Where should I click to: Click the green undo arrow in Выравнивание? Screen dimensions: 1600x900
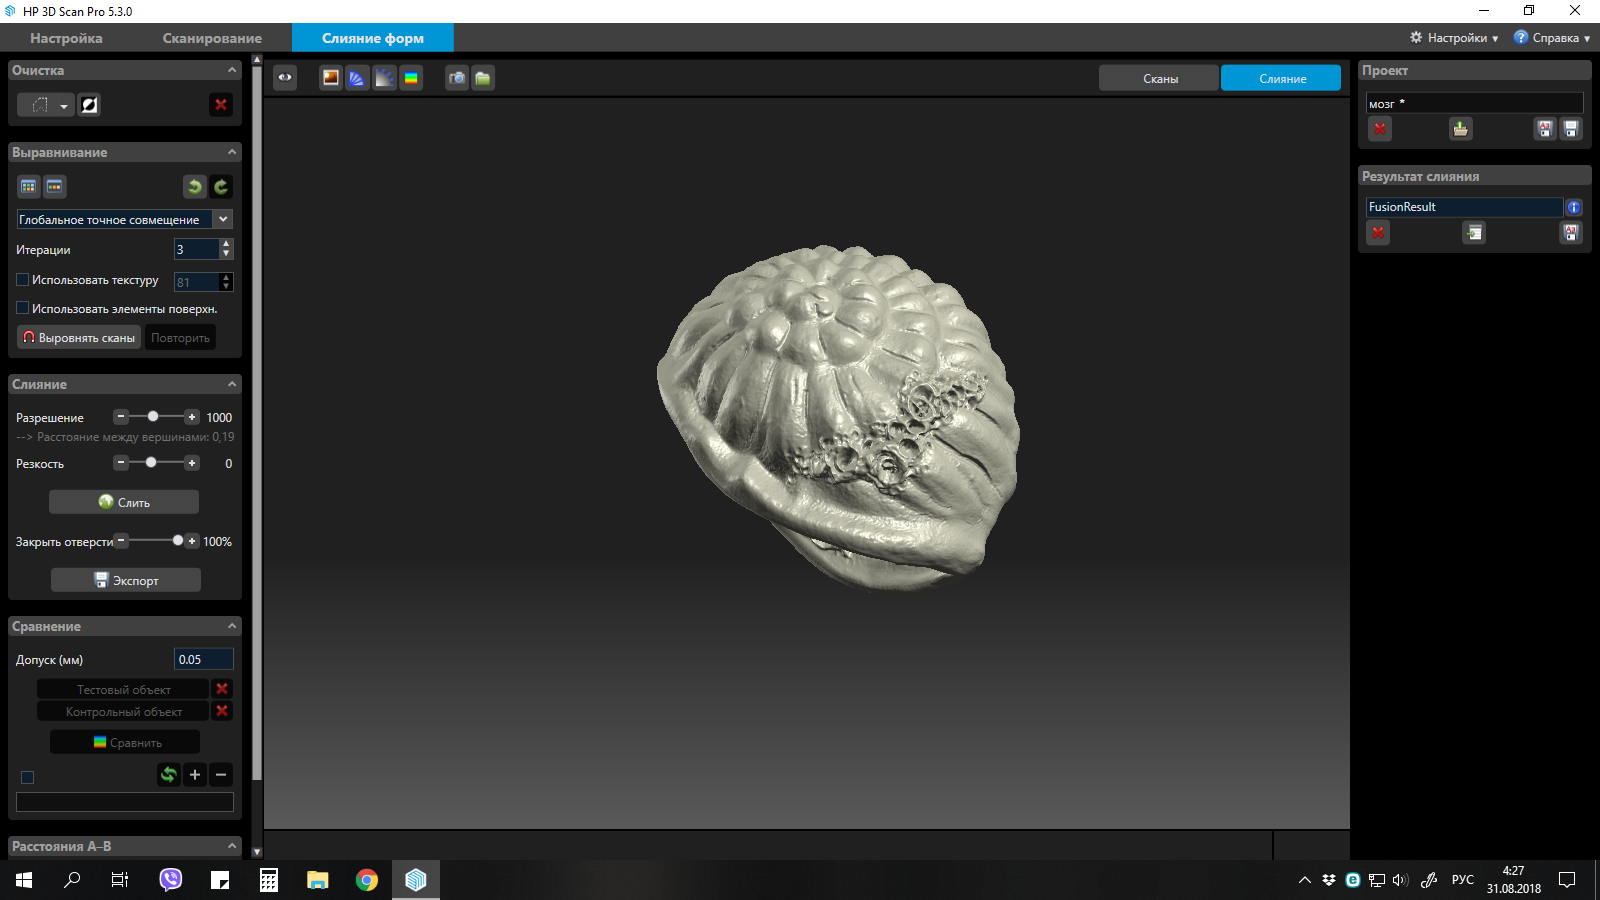point(195,187)
